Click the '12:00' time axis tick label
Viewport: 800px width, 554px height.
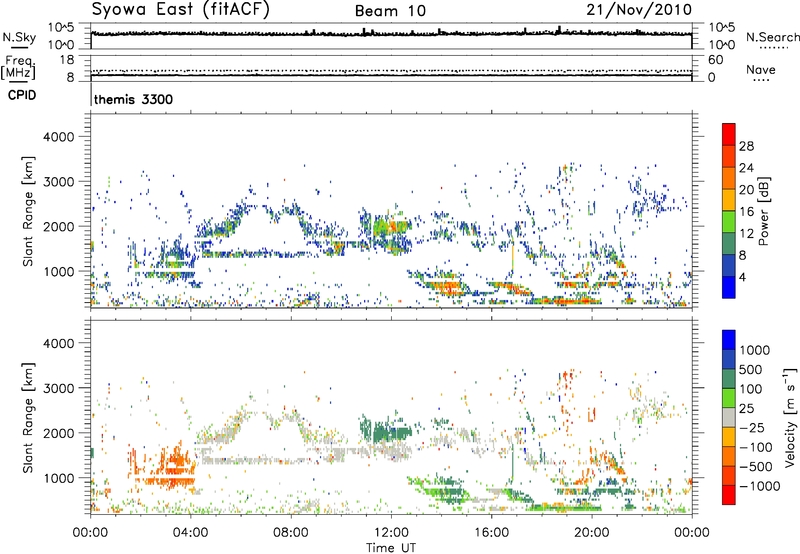[x=391, y=533]
